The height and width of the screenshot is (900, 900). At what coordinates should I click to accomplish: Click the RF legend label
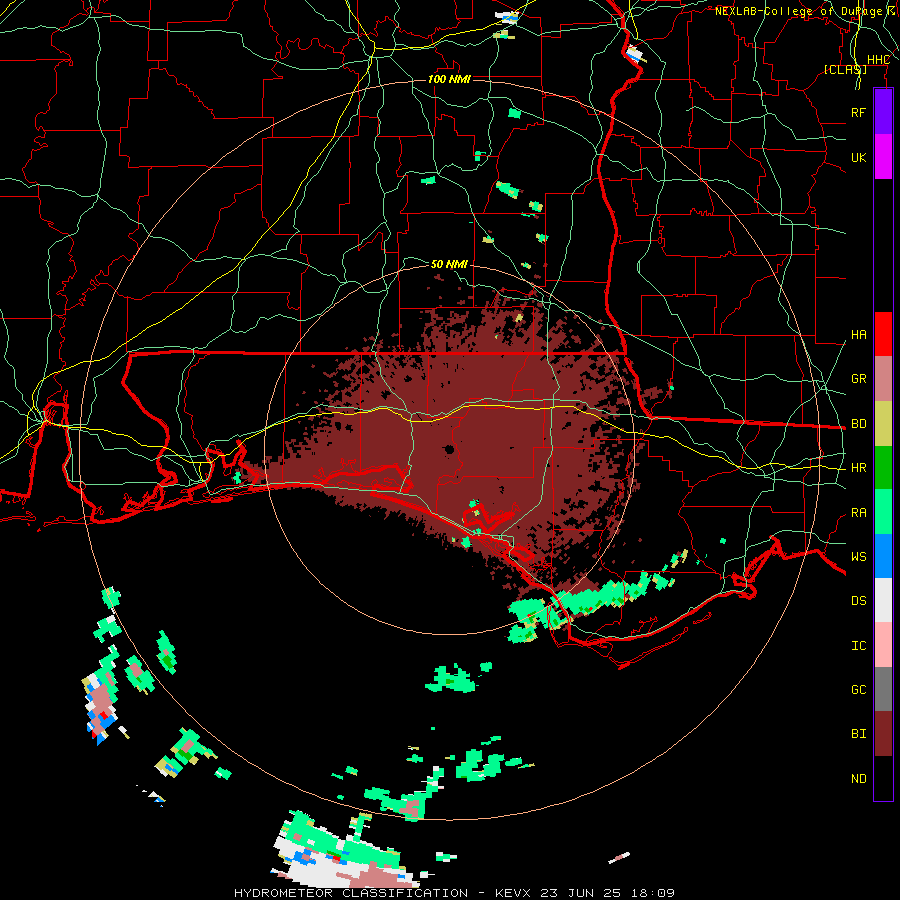click(859, 112)
